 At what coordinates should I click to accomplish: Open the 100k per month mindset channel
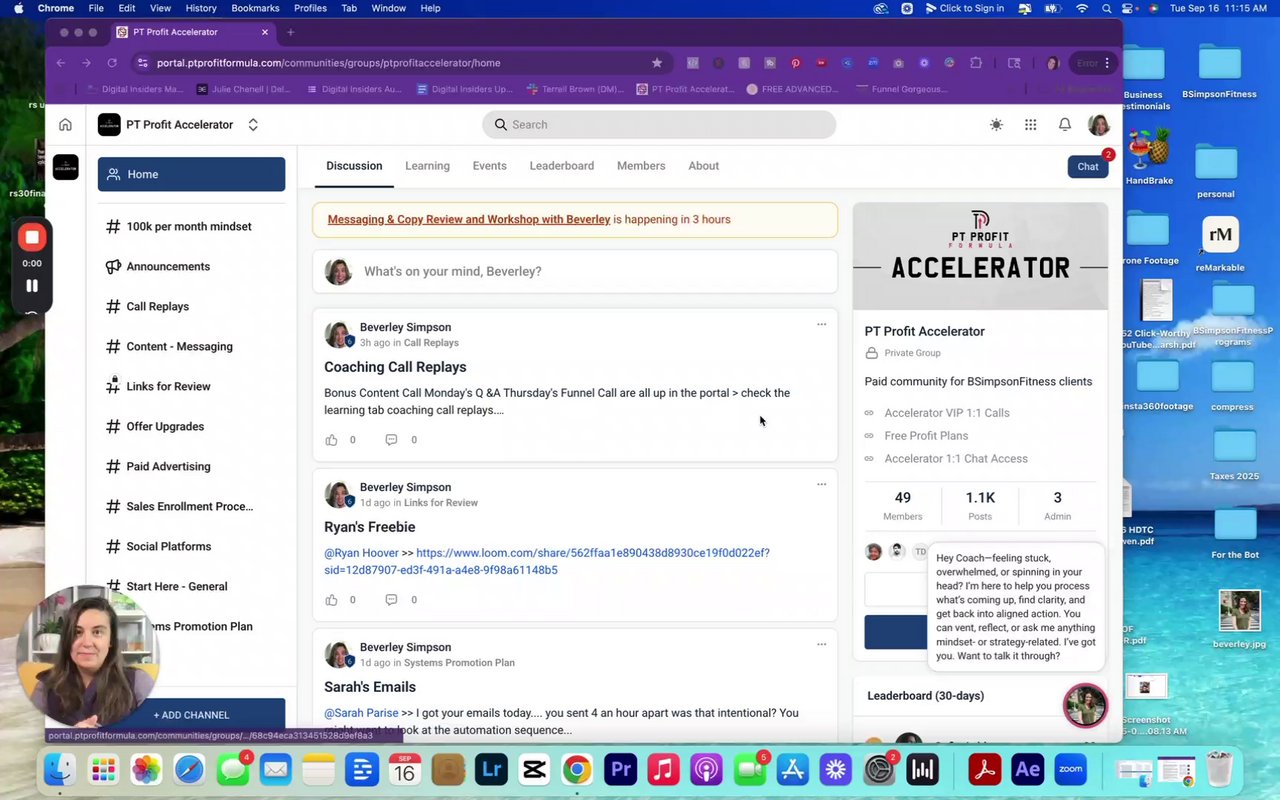point(191,226)
